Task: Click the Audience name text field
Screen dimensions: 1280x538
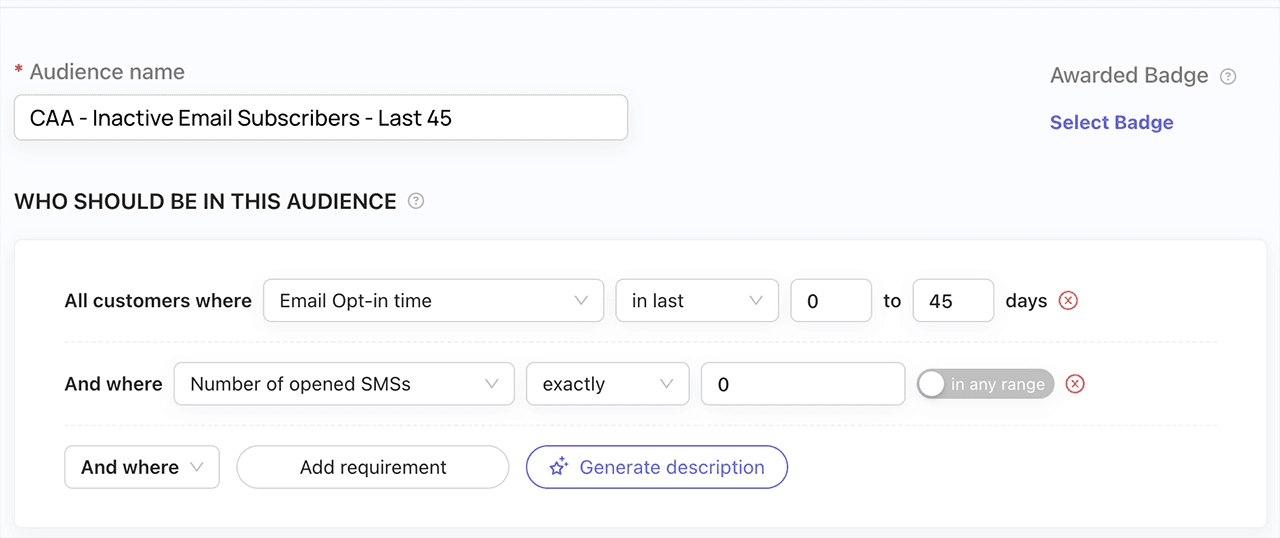Action: [320, 118]
